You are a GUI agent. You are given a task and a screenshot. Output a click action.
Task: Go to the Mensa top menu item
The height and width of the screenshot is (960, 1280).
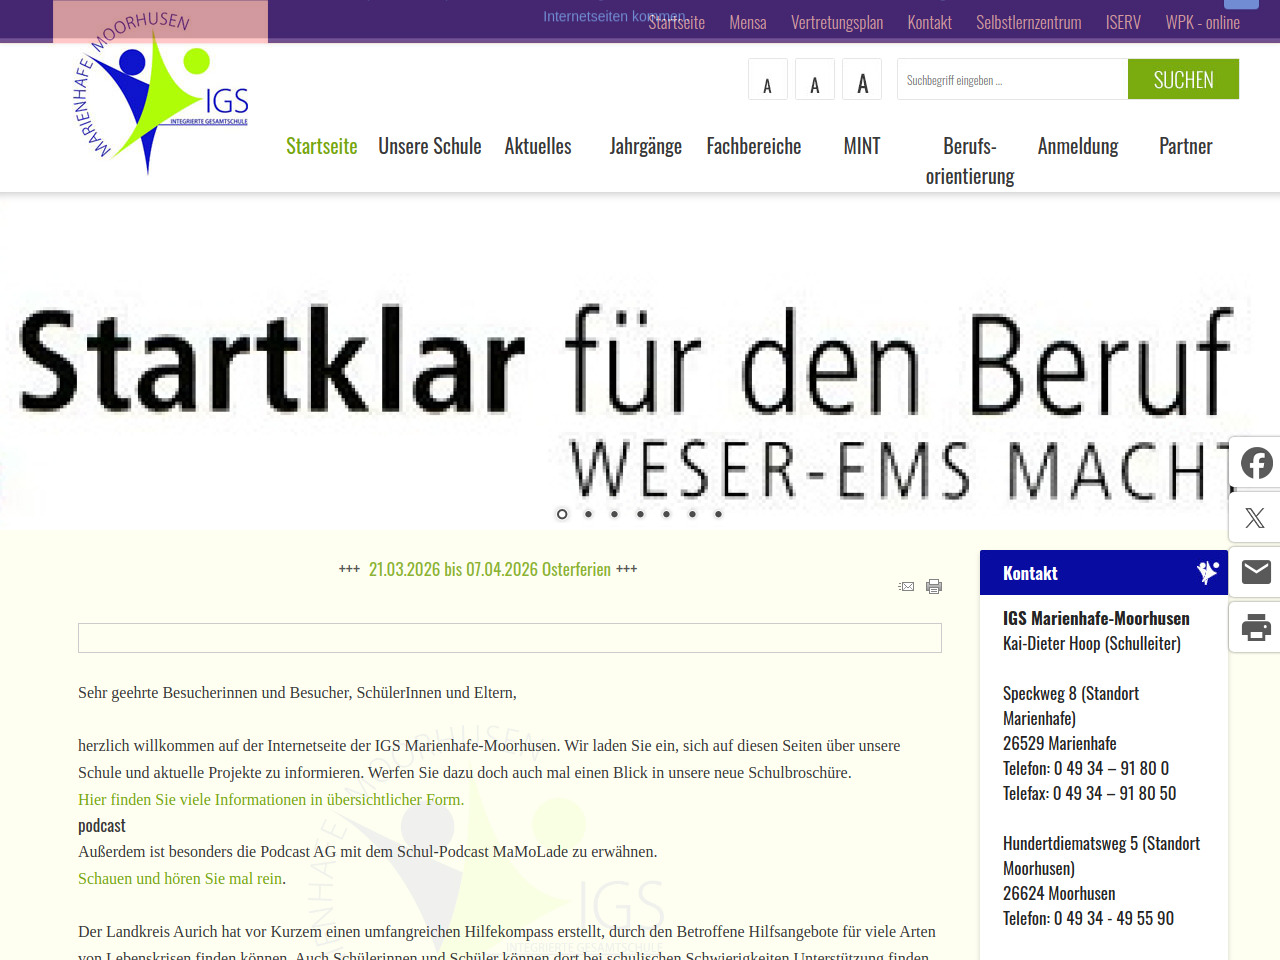pyautogui.click(x=748, y=22)
